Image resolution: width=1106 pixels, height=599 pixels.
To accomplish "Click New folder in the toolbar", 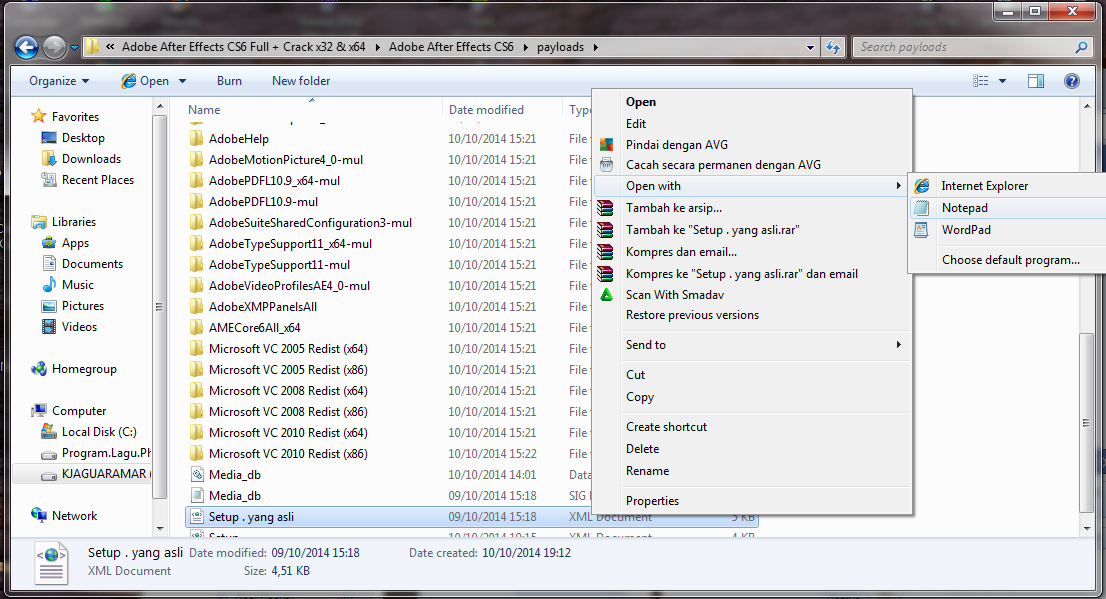I will pyautogui.click(x=301, y=81).
